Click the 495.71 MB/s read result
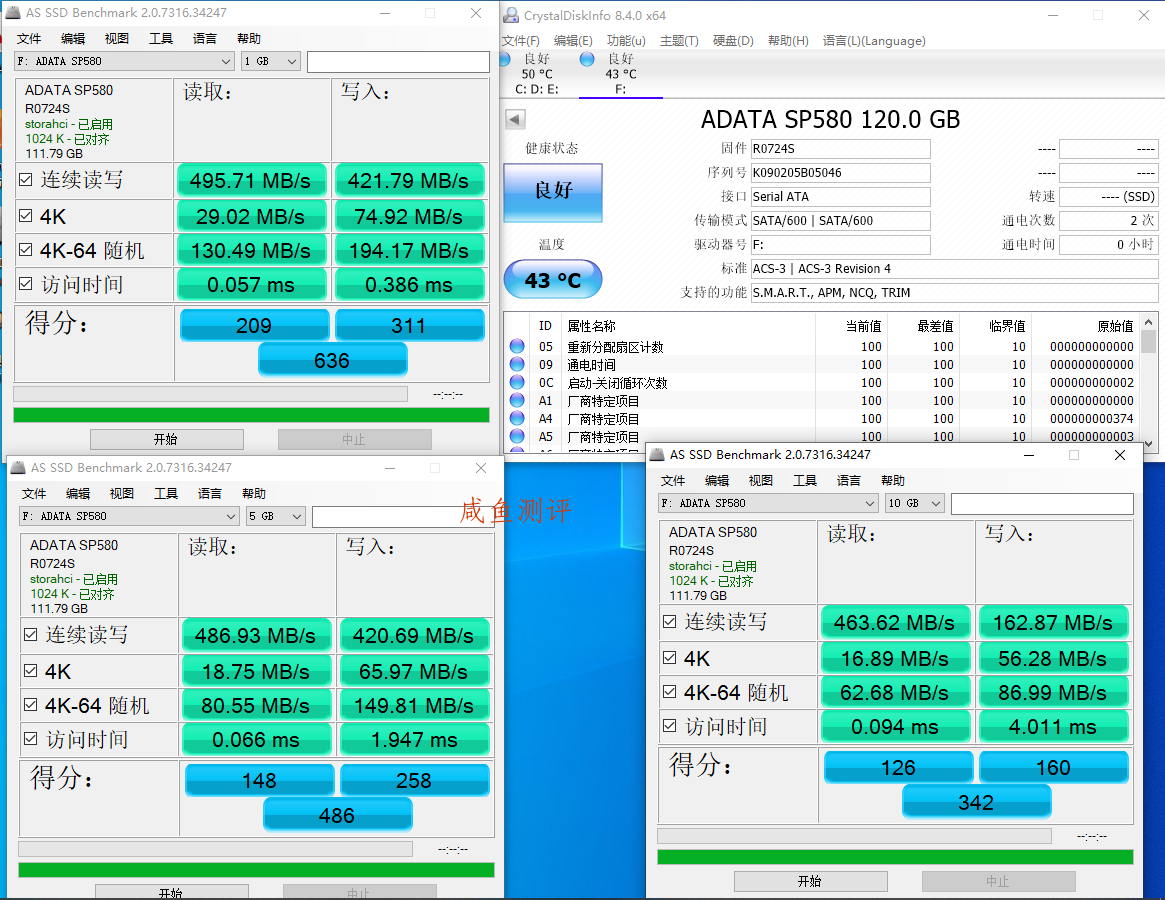This screenshot has height=900, width=1165. pos(251,181)
